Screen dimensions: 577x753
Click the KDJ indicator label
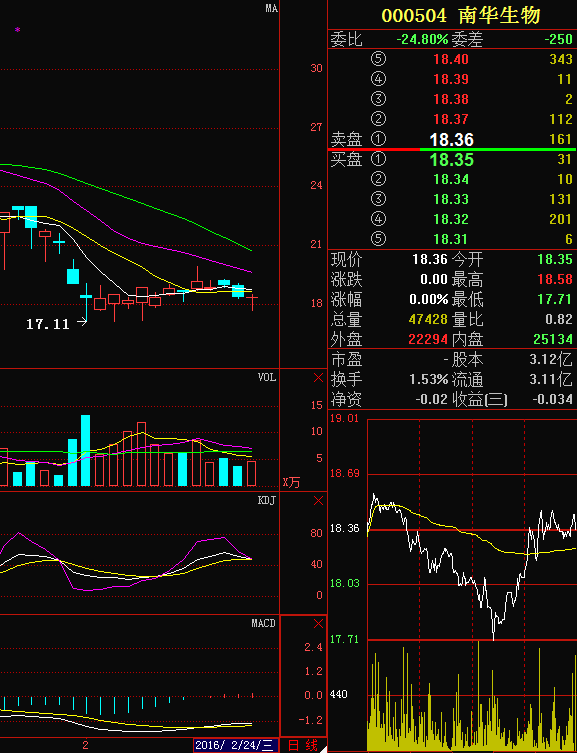tap(267, 500)
